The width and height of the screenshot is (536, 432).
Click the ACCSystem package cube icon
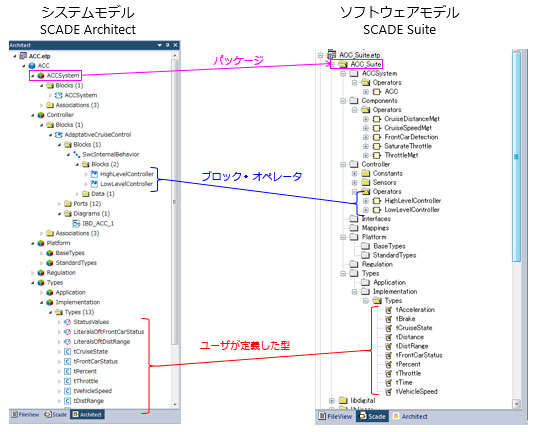coord(41,76)
